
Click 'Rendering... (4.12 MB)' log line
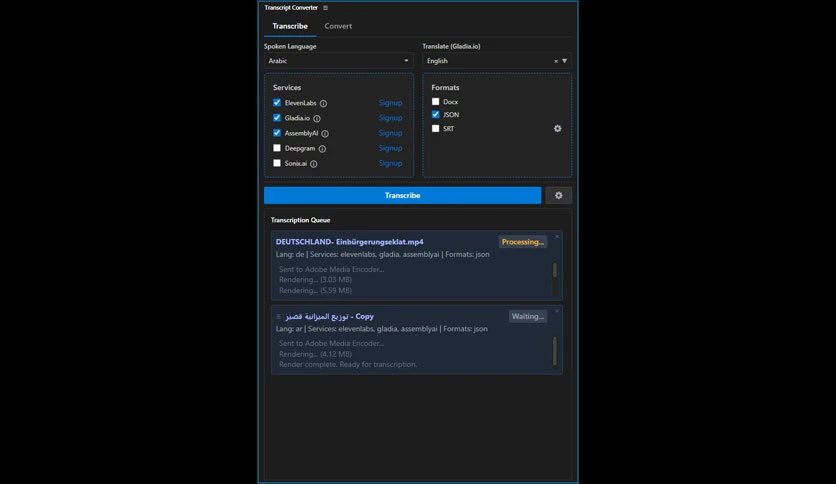click(315, 354)
